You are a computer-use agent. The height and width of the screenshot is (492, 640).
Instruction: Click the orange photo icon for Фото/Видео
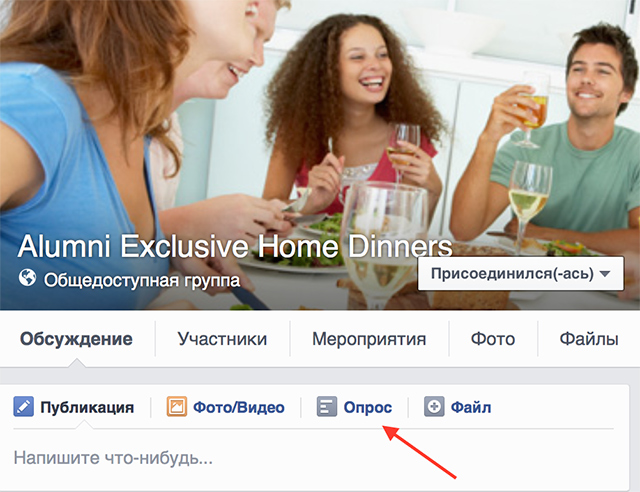[x=176, y=407]
